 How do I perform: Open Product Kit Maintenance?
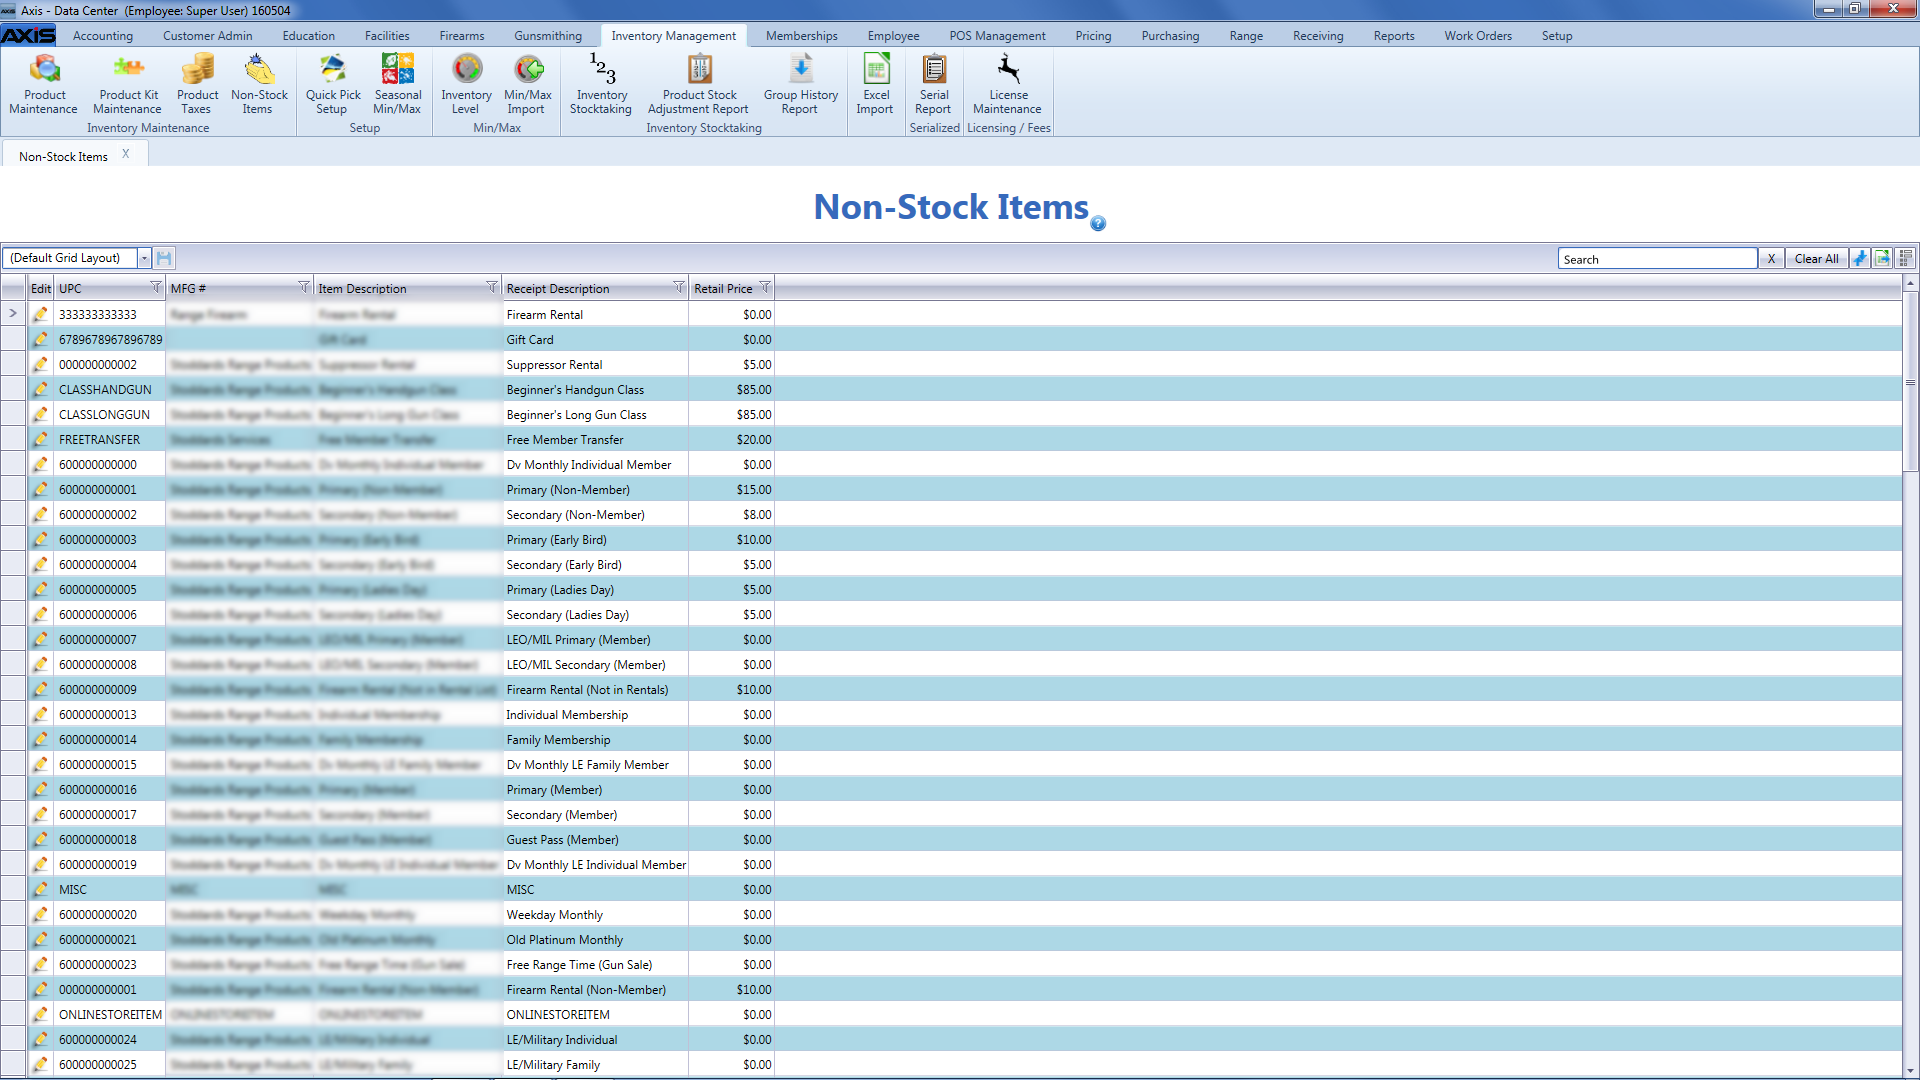[x=128, y=84]
